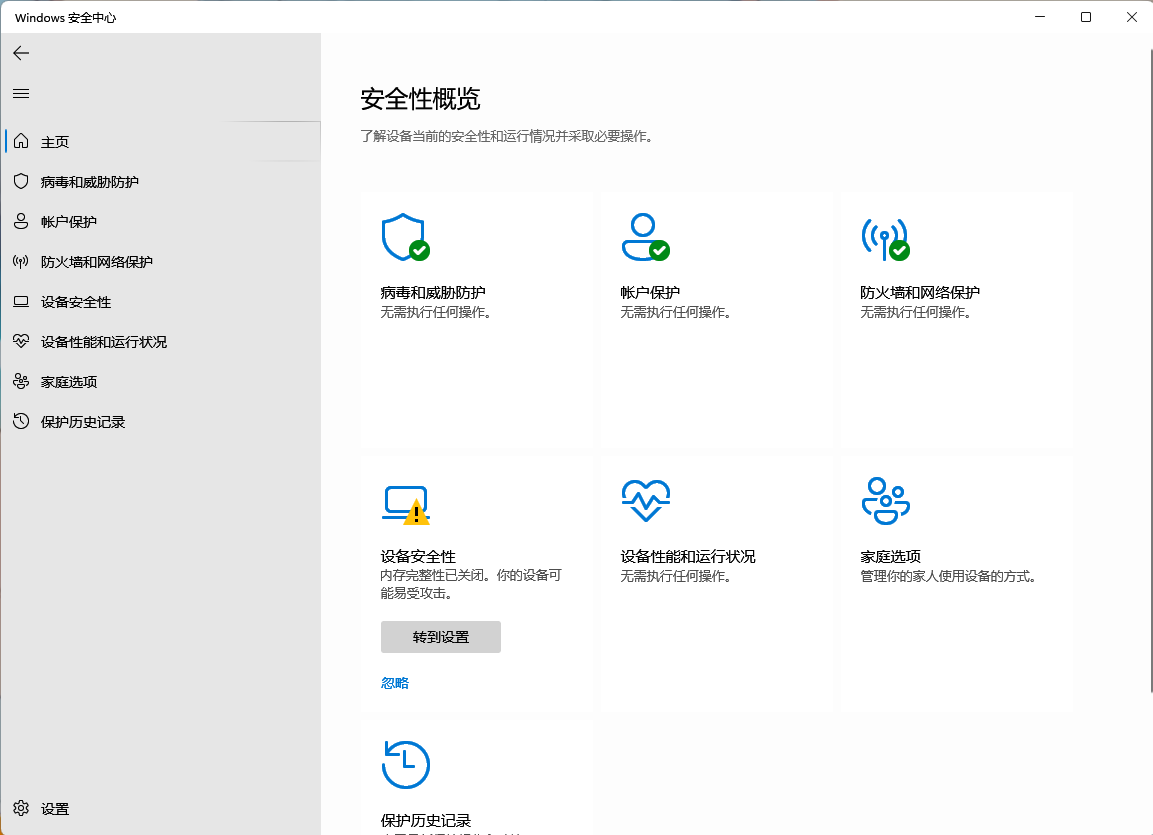Click the text 管理你的家人使用设备的方式。
The height and width of the screenshot is (835, 1153).
pos(948,576)
